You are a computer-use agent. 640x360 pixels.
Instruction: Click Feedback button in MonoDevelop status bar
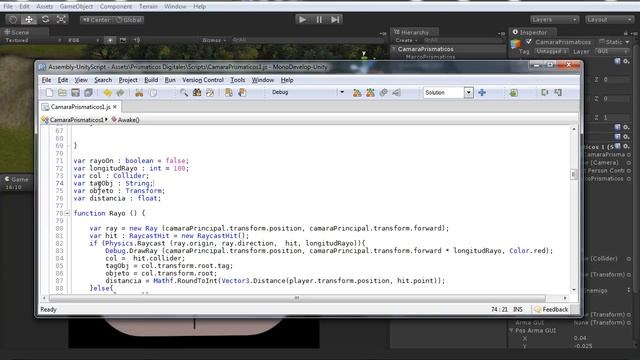tap(551, 309)
